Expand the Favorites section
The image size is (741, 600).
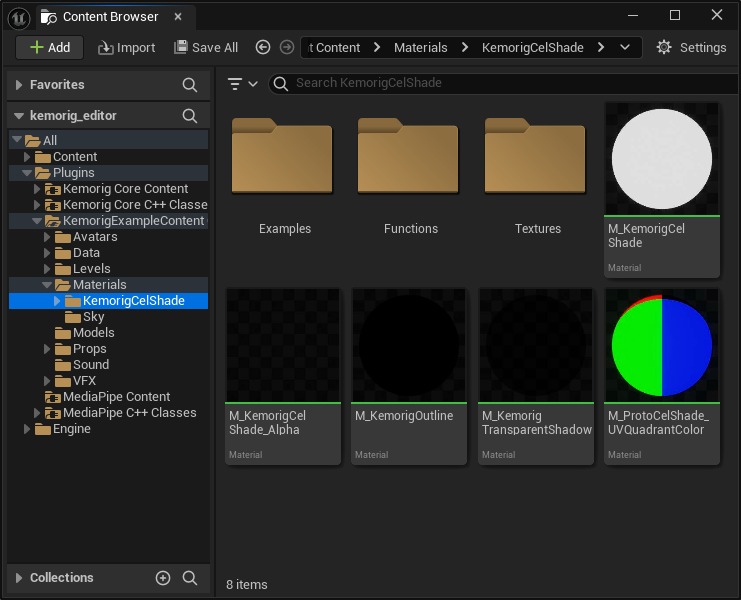point(19,85)
